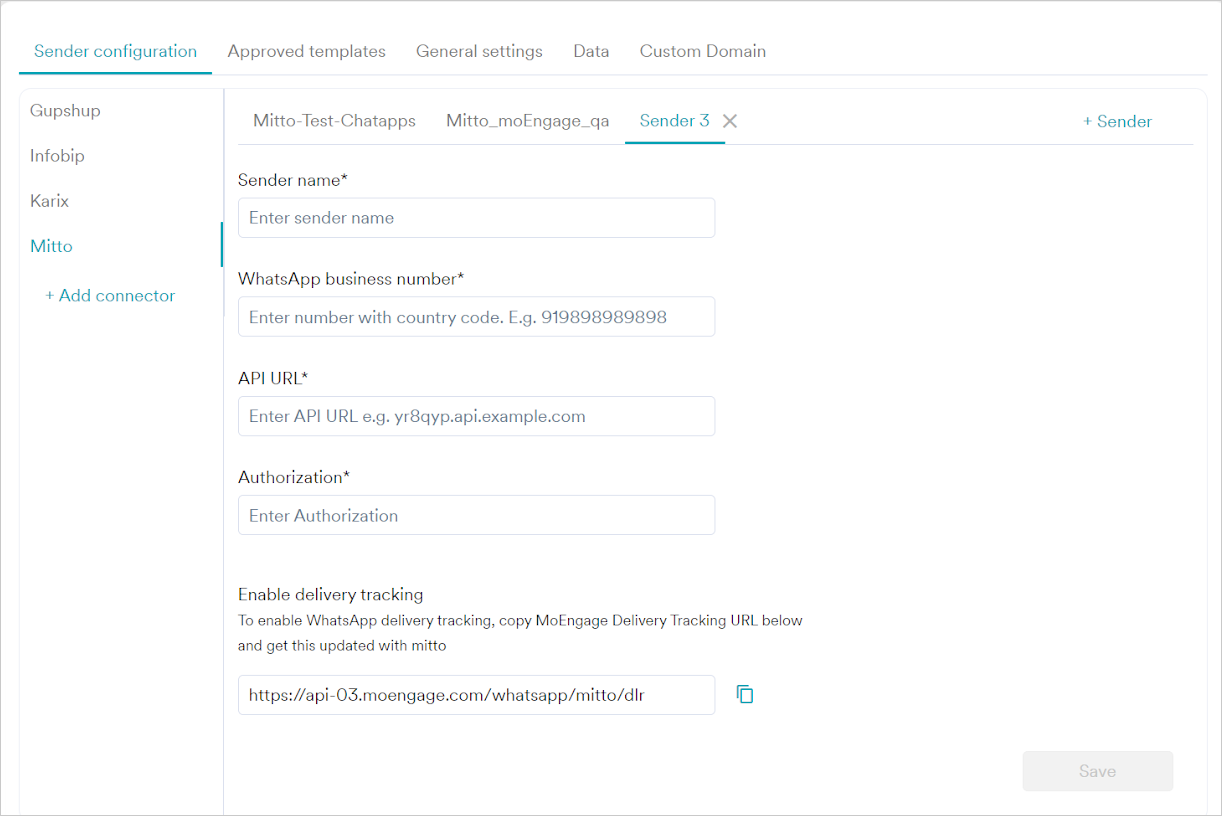Copy the MoEngage Delivery Tracking URL

point(744,693)
